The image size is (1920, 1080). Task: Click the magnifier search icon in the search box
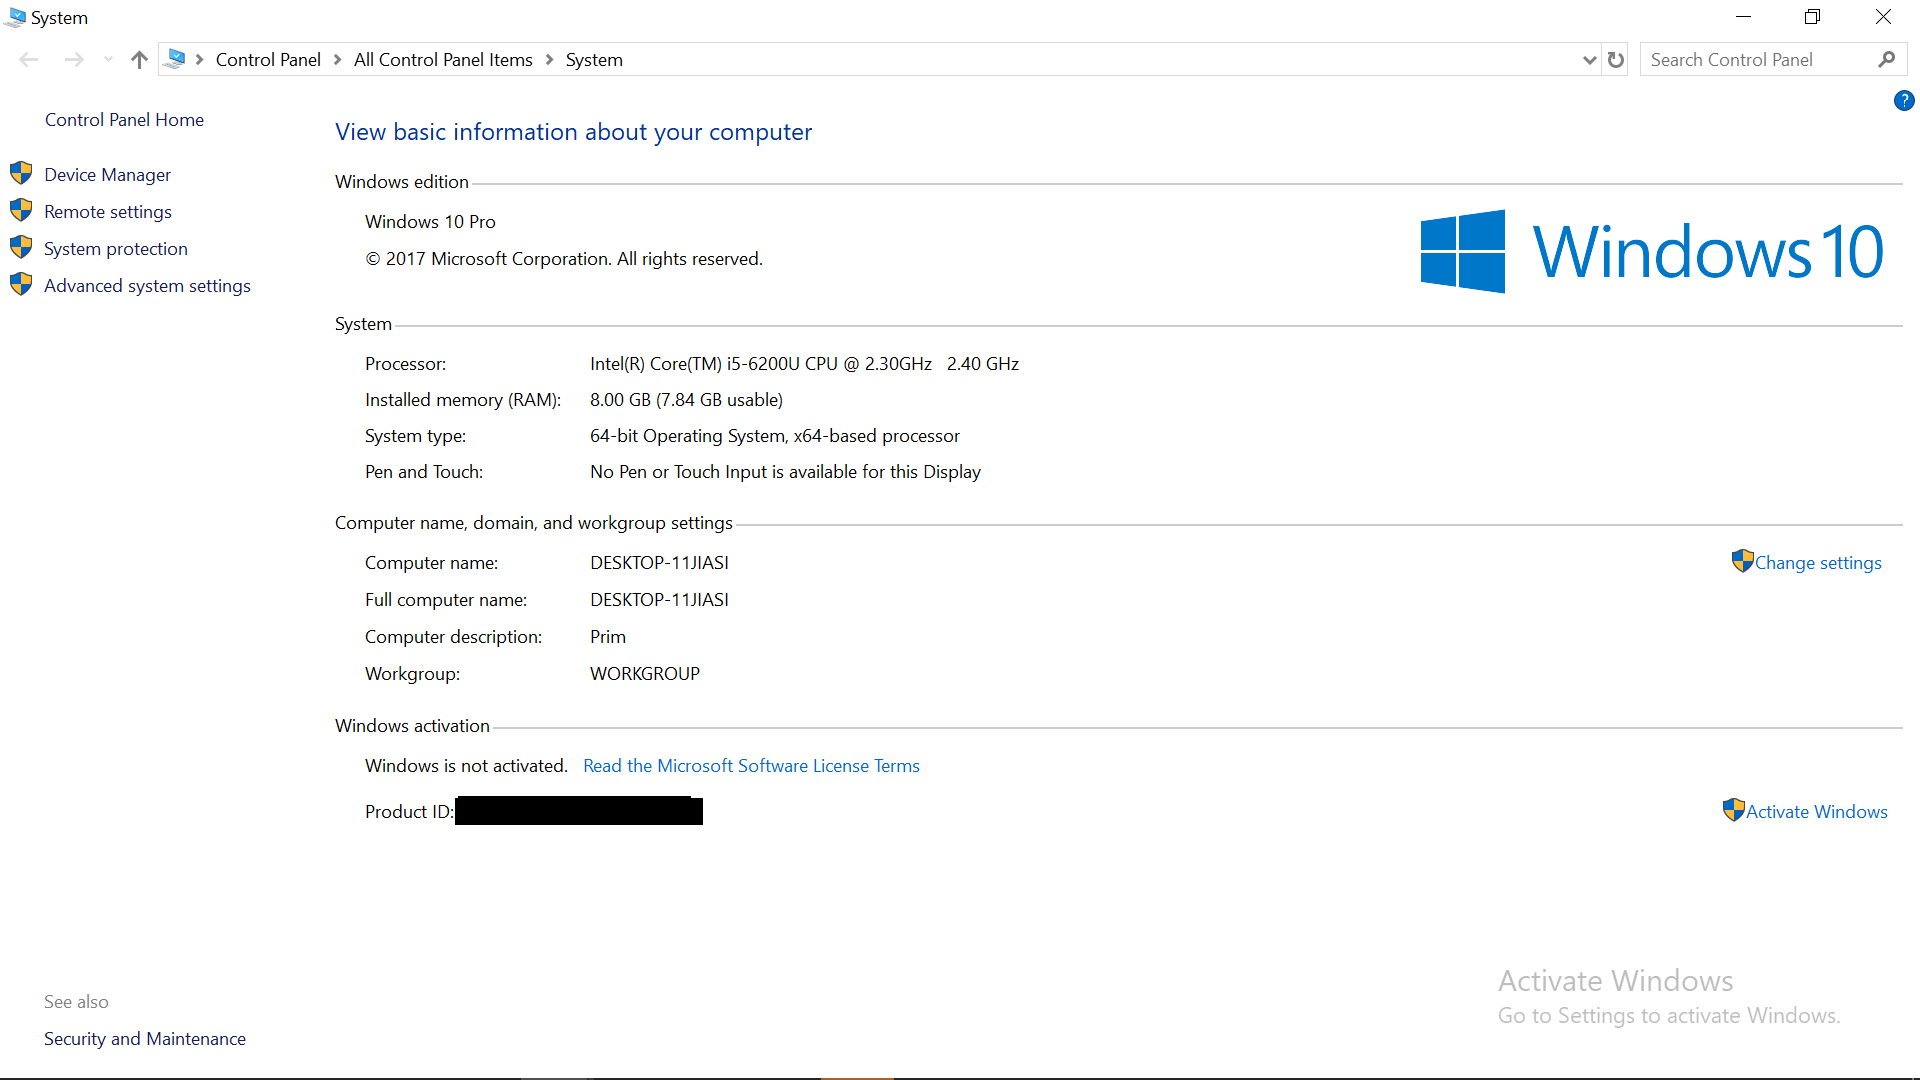tap(1886, 60)
